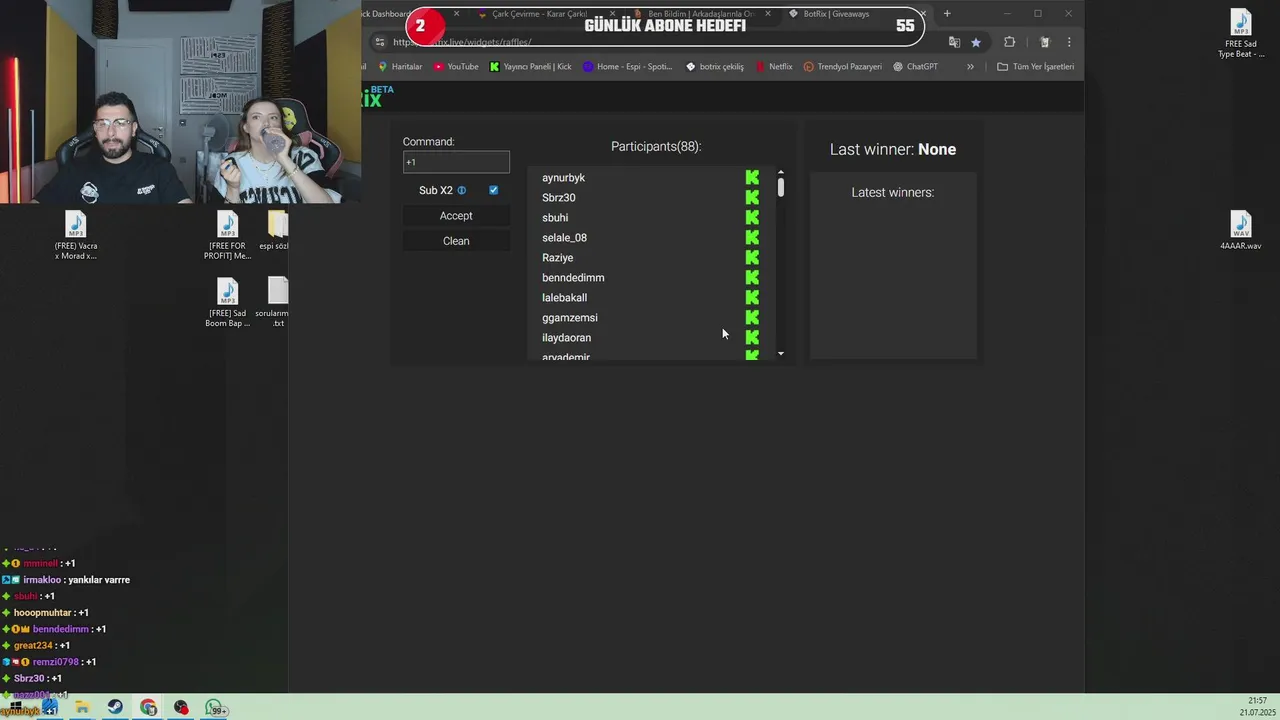Click the participants list scroll-up arrow
This screenshot has width=1280, height=720.
click(x=781, y=173)
